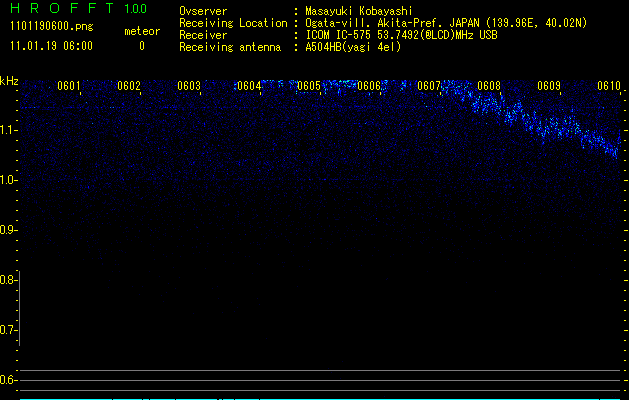Click the 0610 time marker
629x400 pixels.
pyautogui.click(x=609, y=86)
